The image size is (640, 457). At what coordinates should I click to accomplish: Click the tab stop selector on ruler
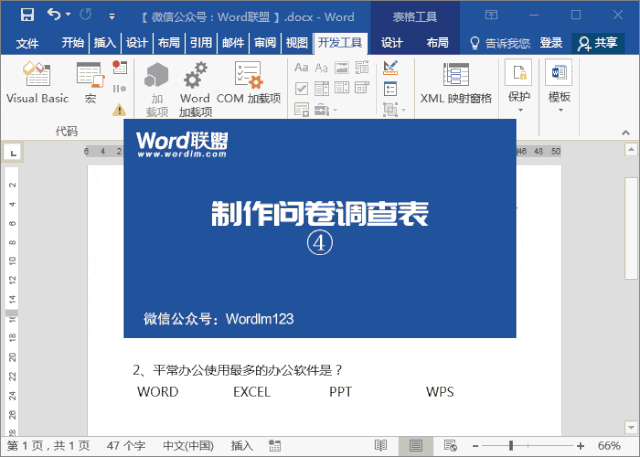[x=13, y=153]
